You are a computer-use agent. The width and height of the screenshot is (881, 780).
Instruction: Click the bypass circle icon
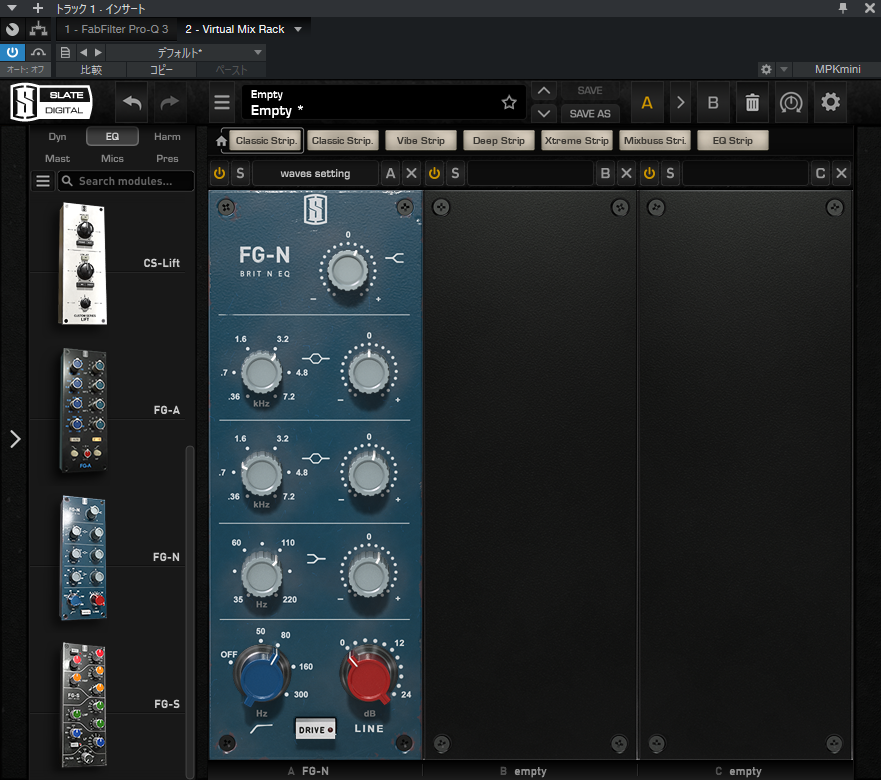[12, 29]
